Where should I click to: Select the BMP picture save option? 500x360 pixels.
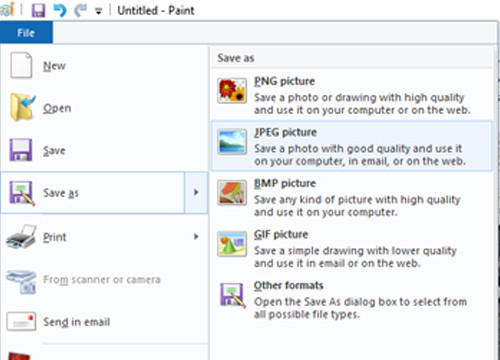[352, 197]
